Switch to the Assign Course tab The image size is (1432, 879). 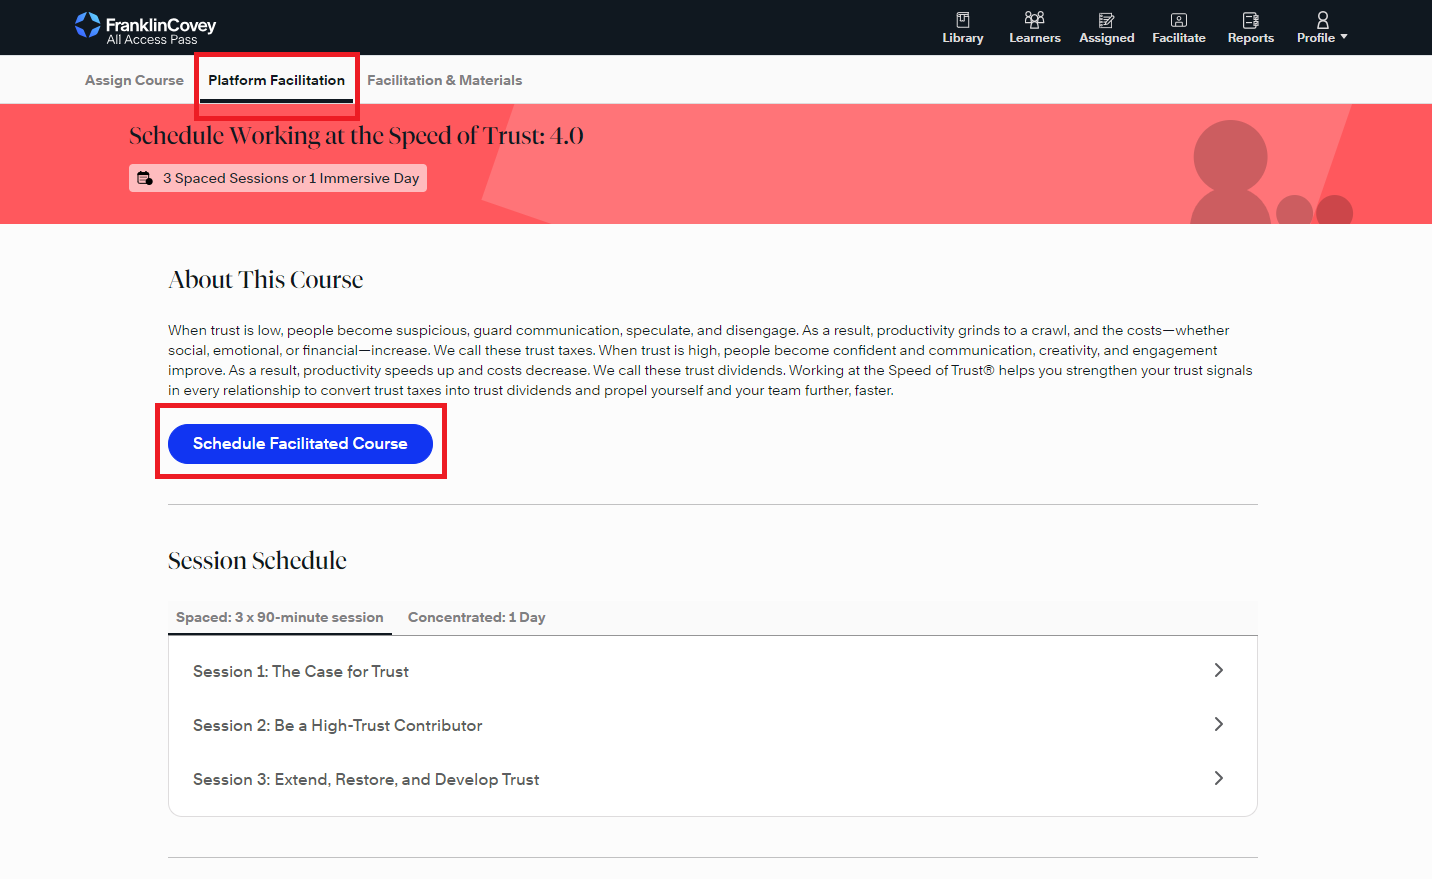134,80
